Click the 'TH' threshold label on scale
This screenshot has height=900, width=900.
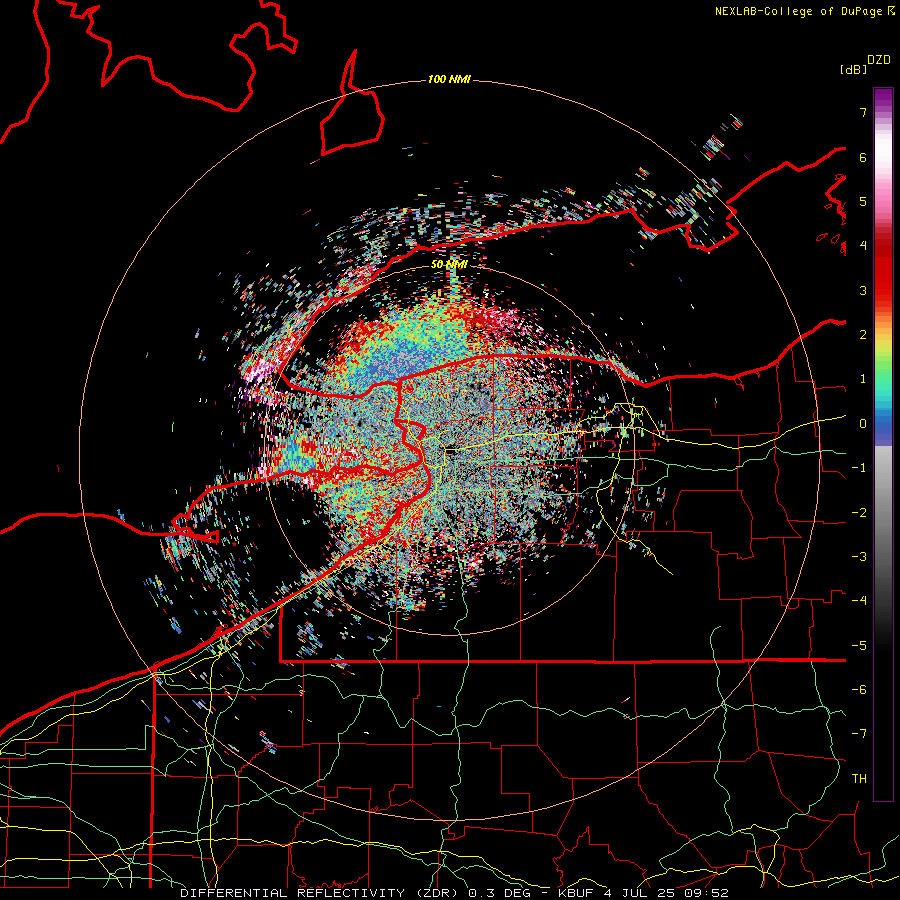859,779
